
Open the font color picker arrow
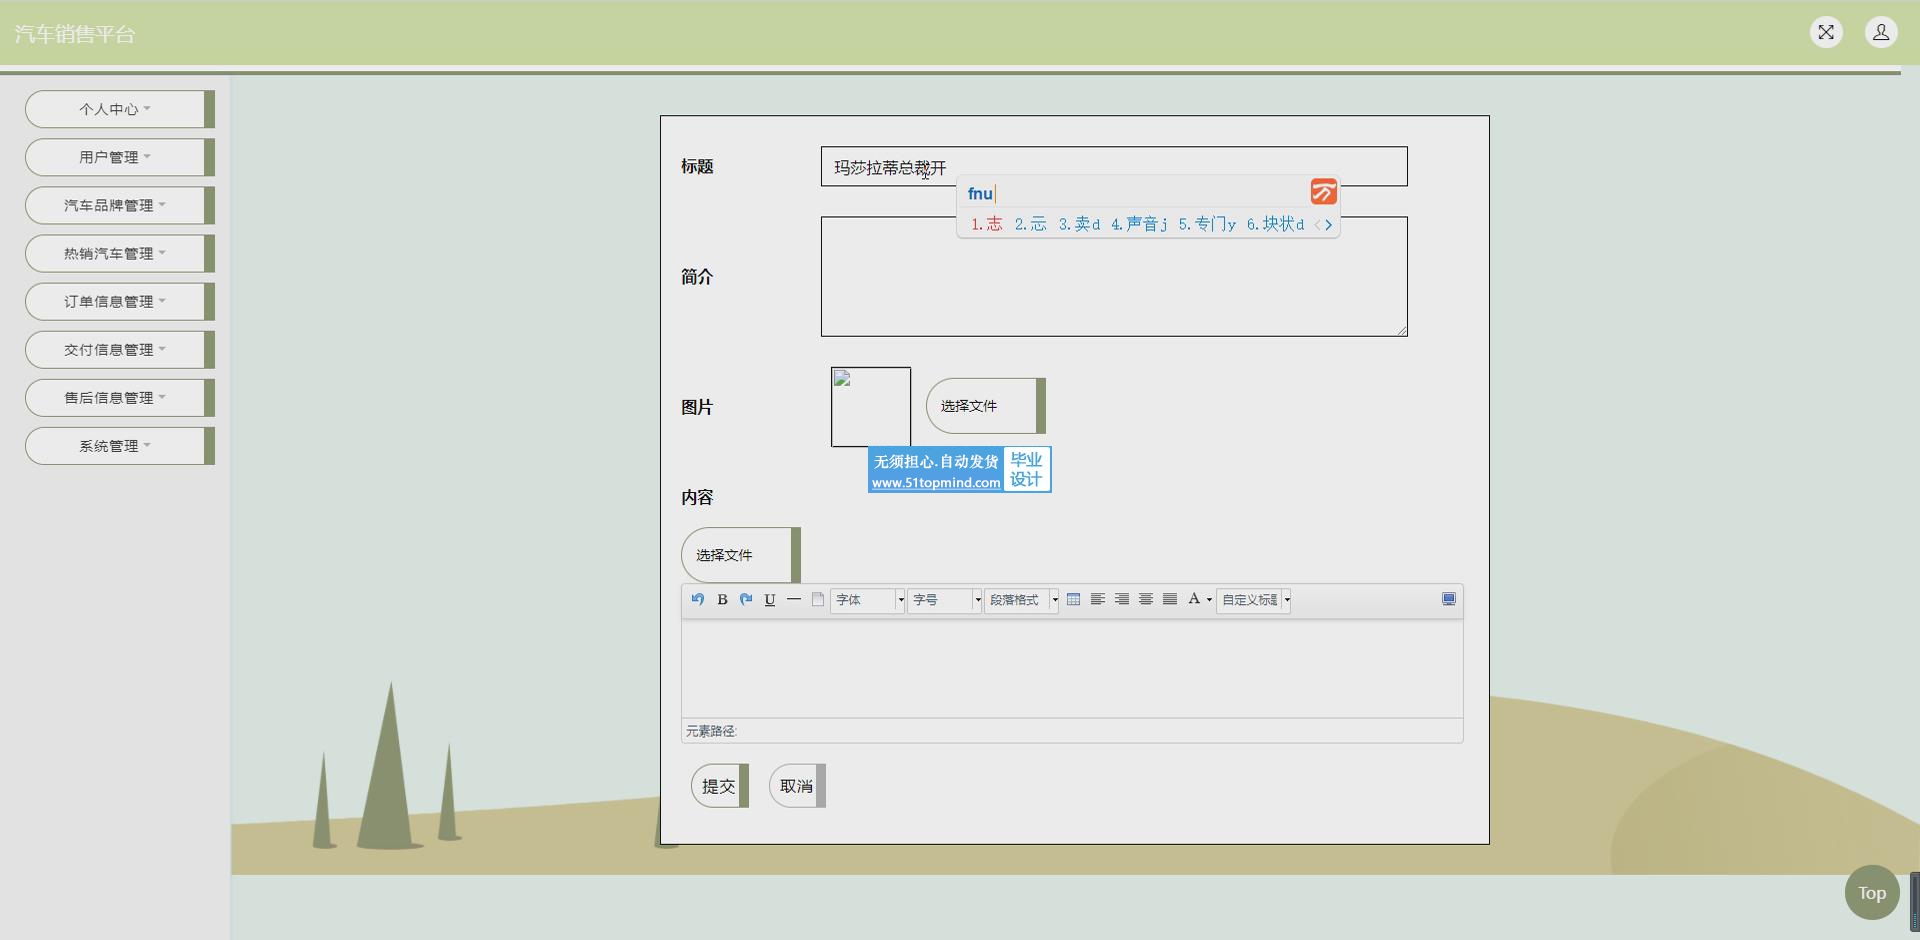[1209, 600]
